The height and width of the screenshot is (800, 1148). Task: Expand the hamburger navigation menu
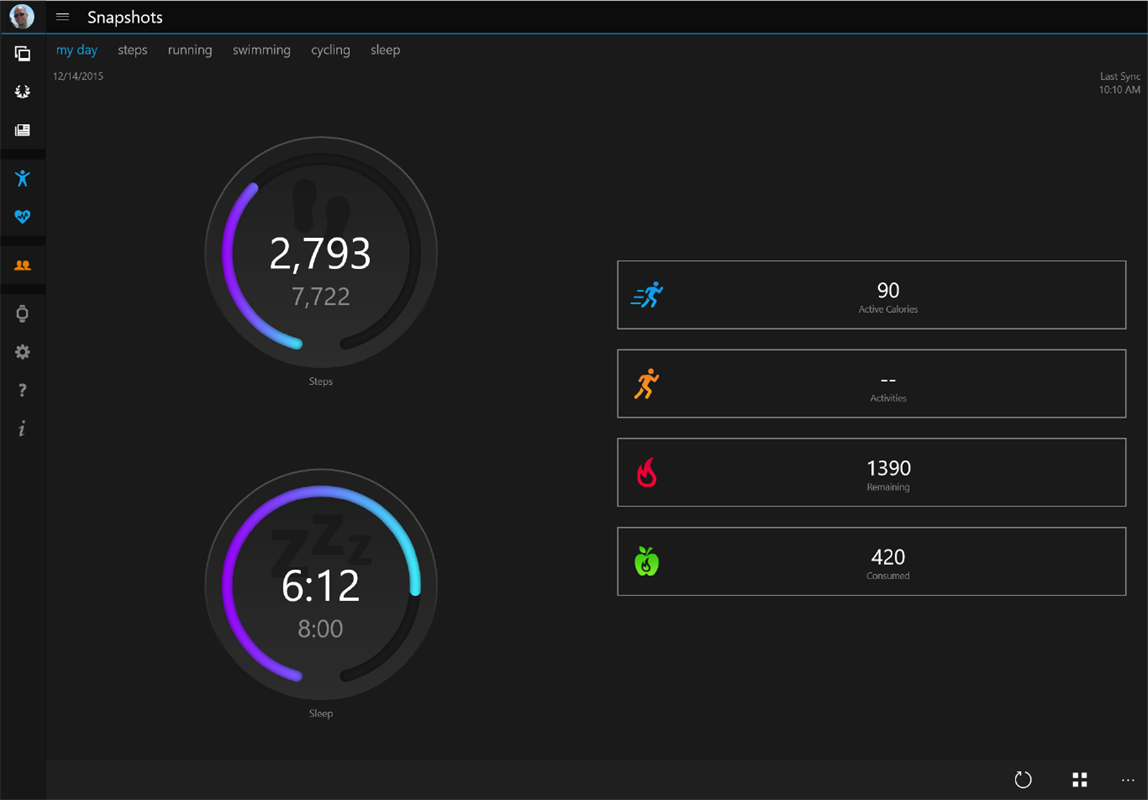[x=62, y=16]
